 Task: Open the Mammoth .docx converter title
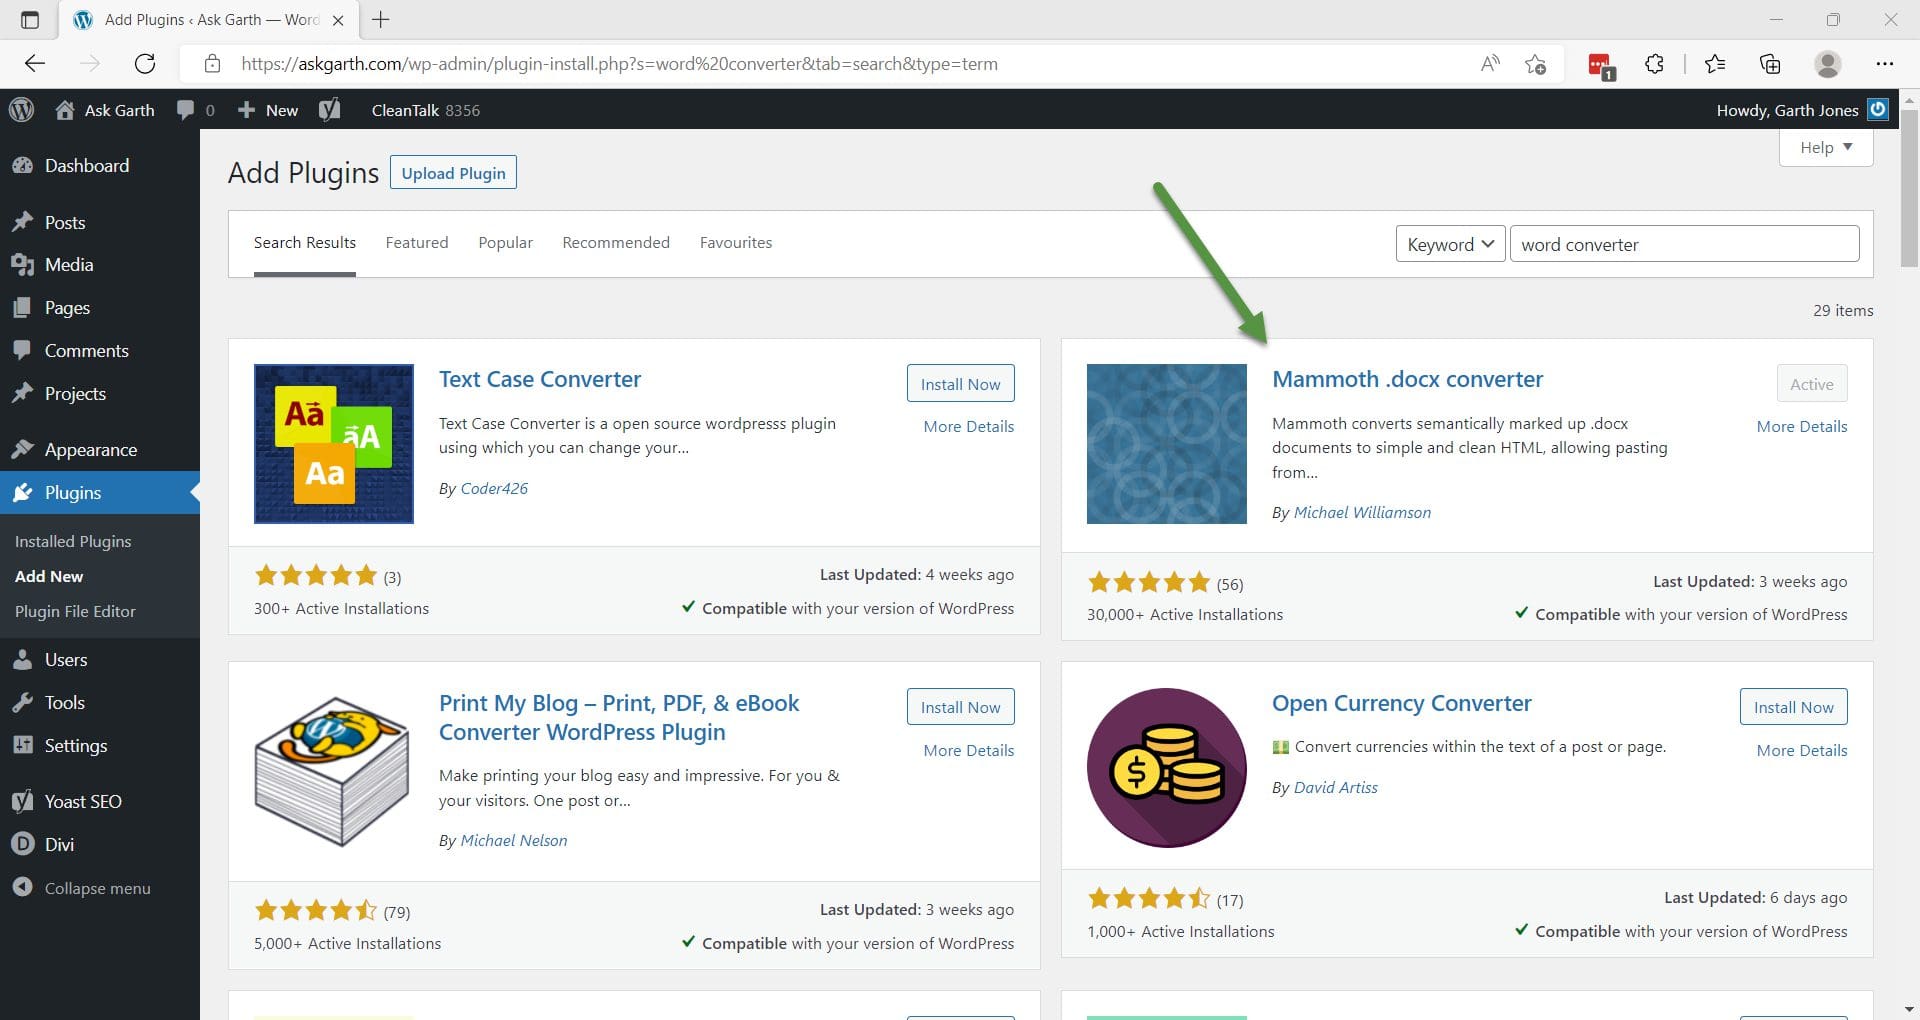(x=1407, y=380)
